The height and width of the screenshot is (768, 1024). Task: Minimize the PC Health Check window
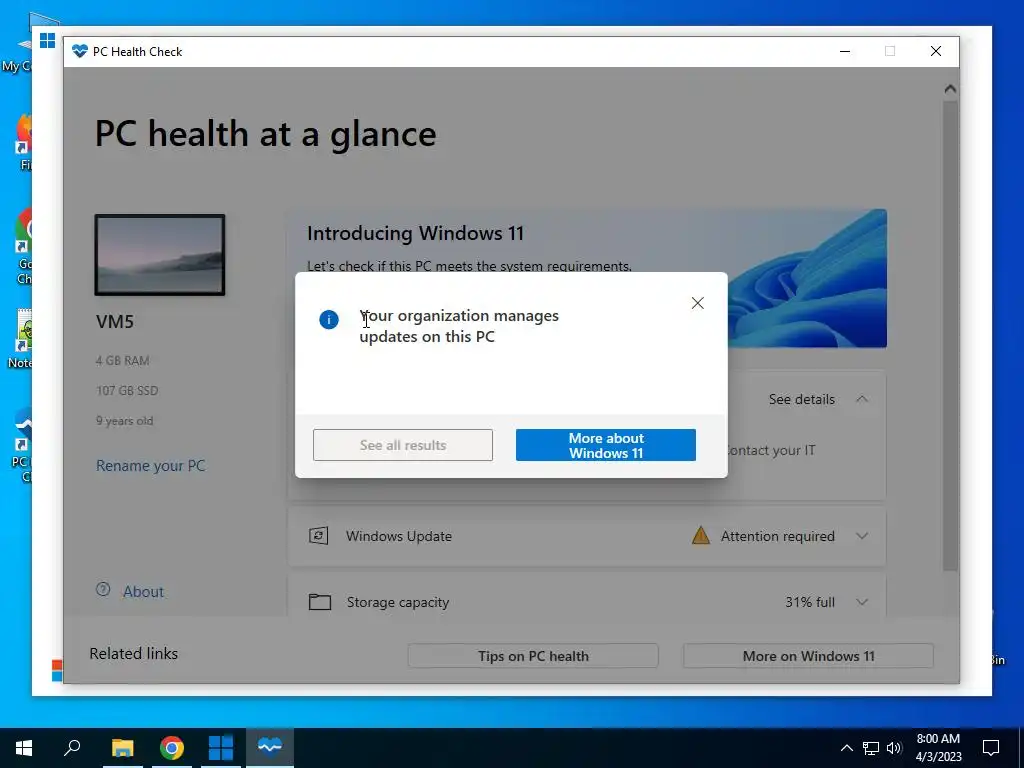tap(844, 52)
